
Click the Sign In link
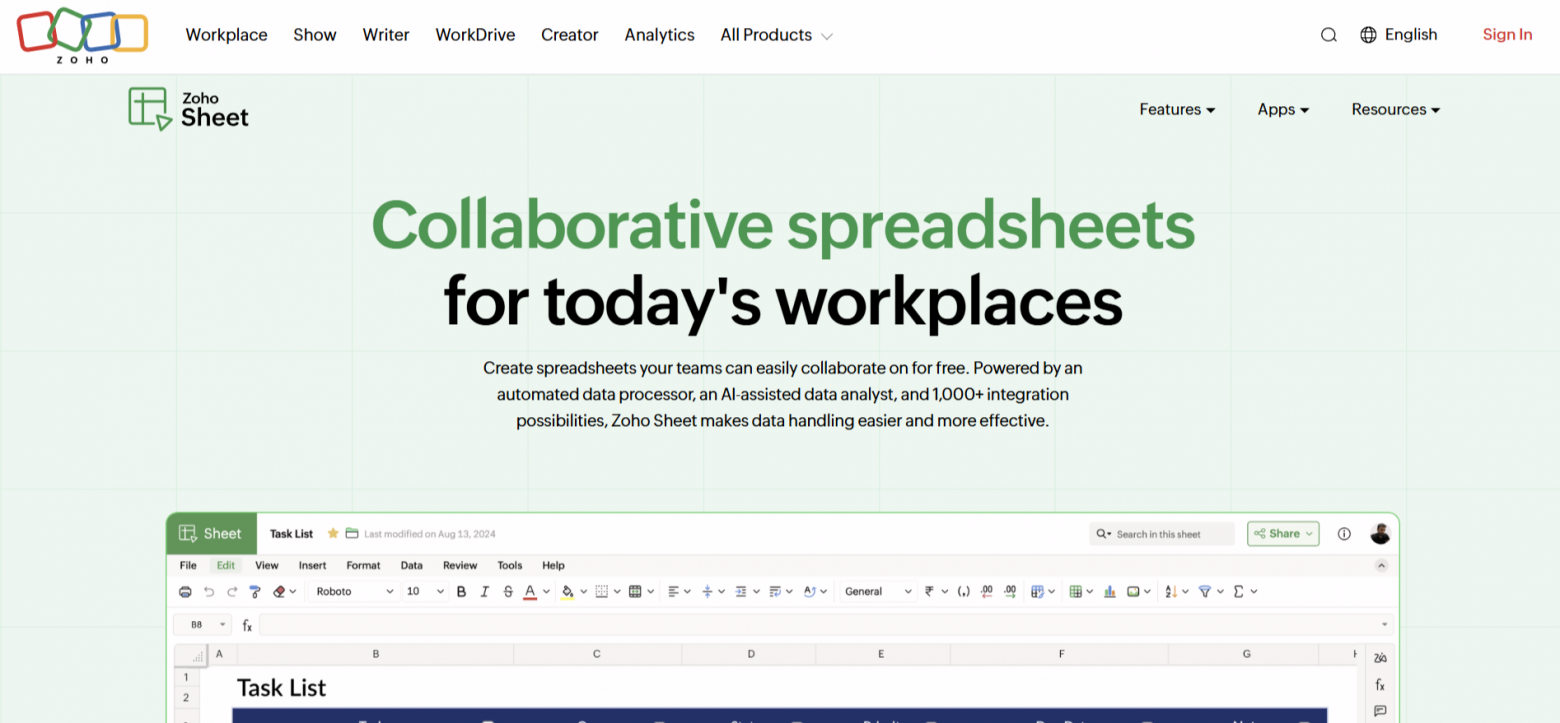(1507, 35)
